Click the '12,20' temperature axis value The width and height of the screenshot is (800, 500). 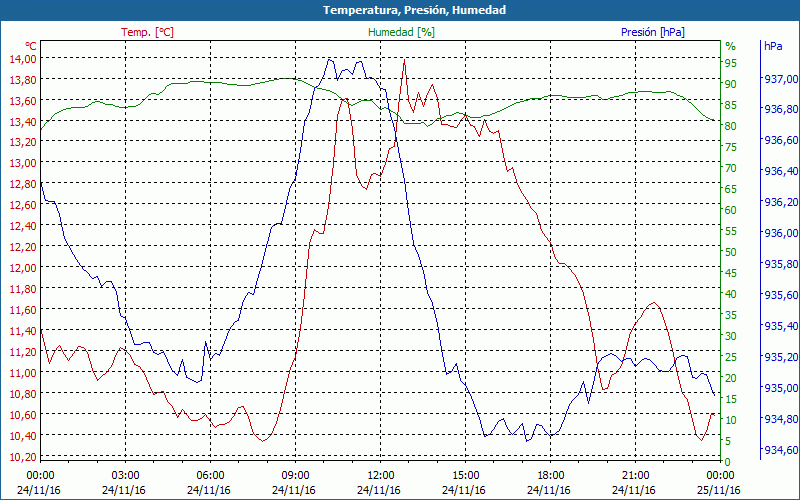[23, 246]
